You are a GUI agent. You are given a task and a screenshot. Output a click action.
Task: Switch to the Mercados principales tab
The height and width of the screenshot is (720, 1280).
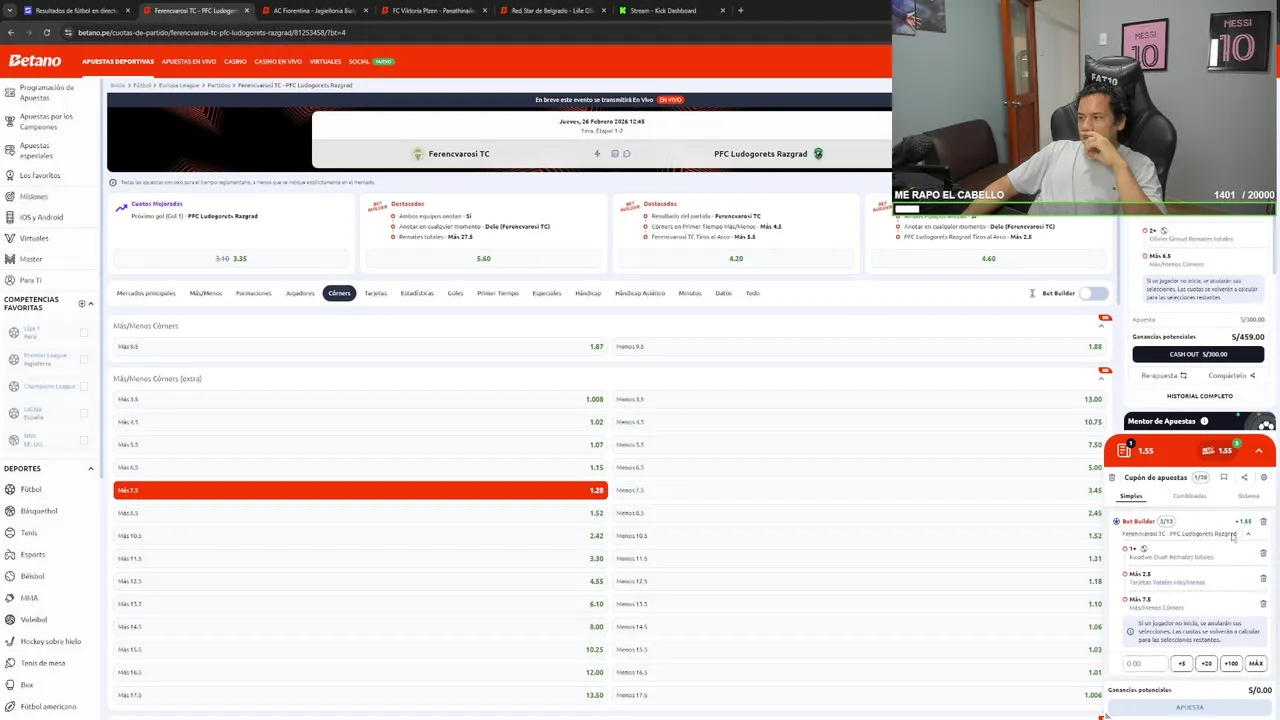tap(146, 293)
